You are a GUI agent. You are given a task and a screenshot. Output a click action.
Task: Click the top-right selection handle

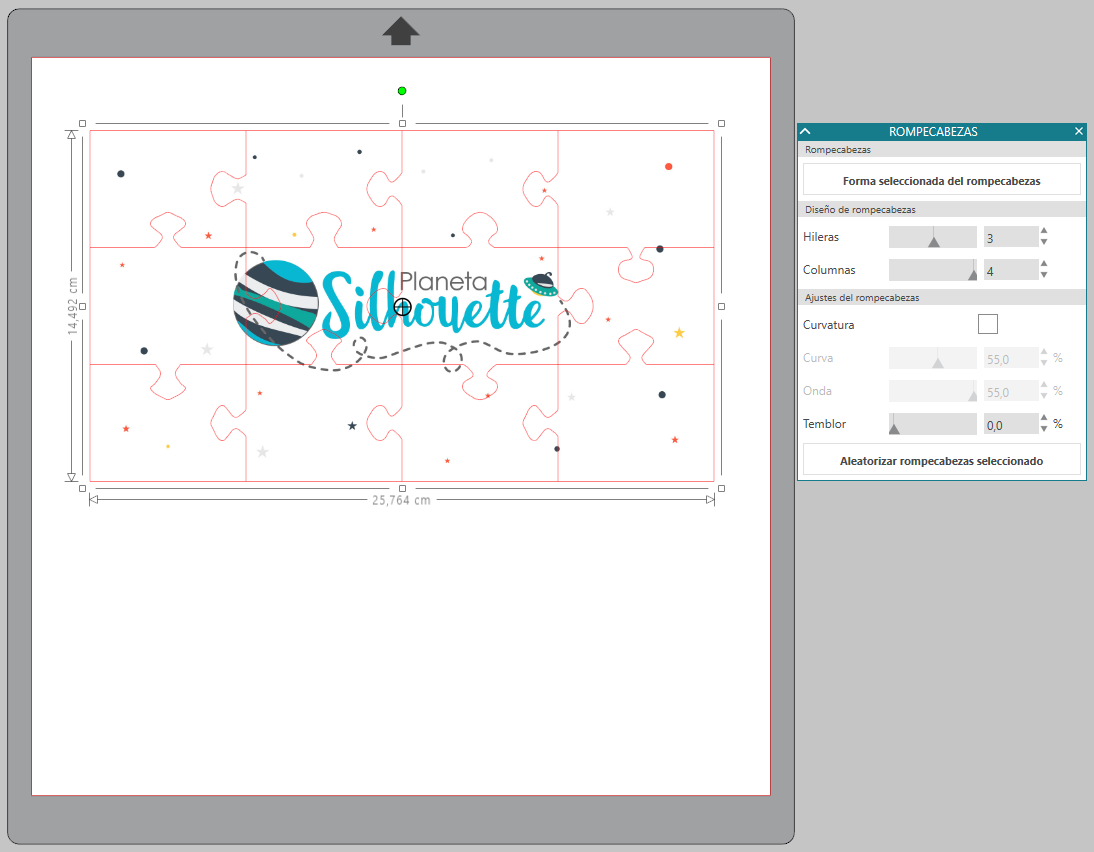point(721,124)
